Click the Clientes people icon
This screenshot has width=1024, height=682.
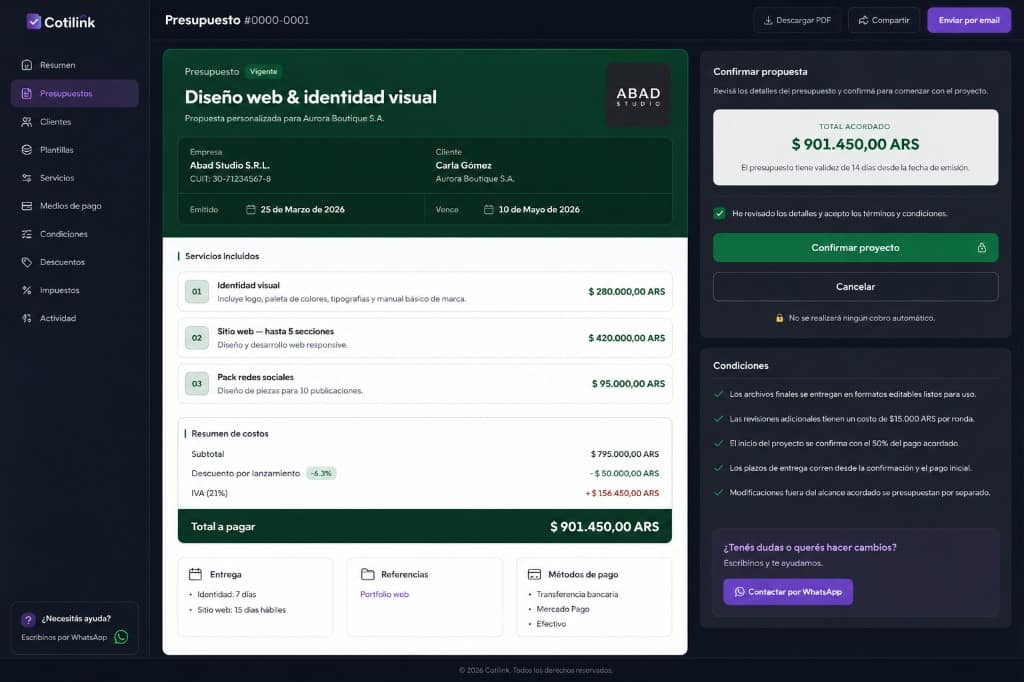[x=27, y=122]
